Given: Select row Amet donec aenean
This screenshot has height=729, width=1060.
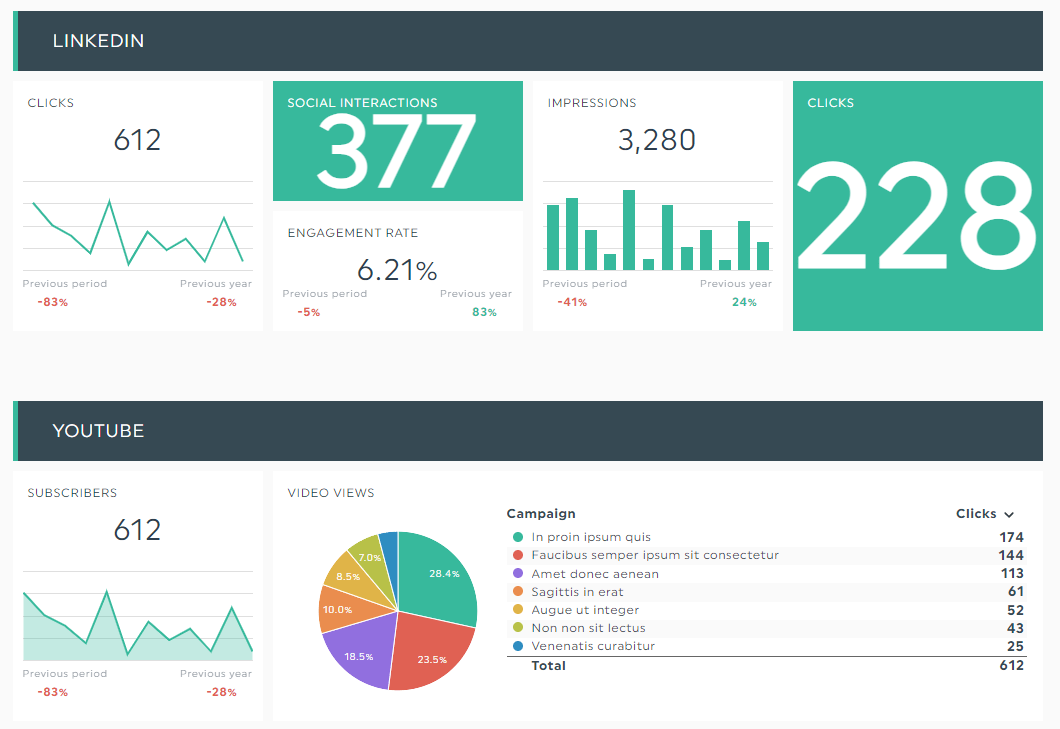Looking at the screenshot, I should click(x=767, y=573).
